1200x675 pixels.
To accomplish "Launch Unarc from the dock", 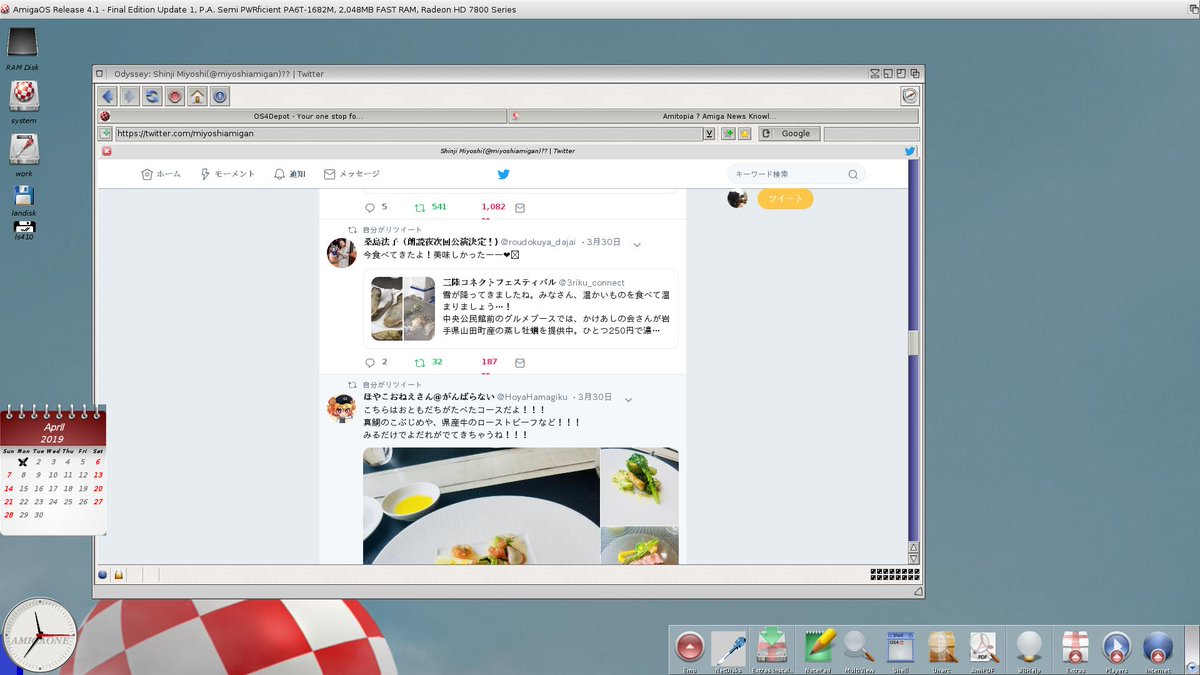I will click(x=940, y=650).
